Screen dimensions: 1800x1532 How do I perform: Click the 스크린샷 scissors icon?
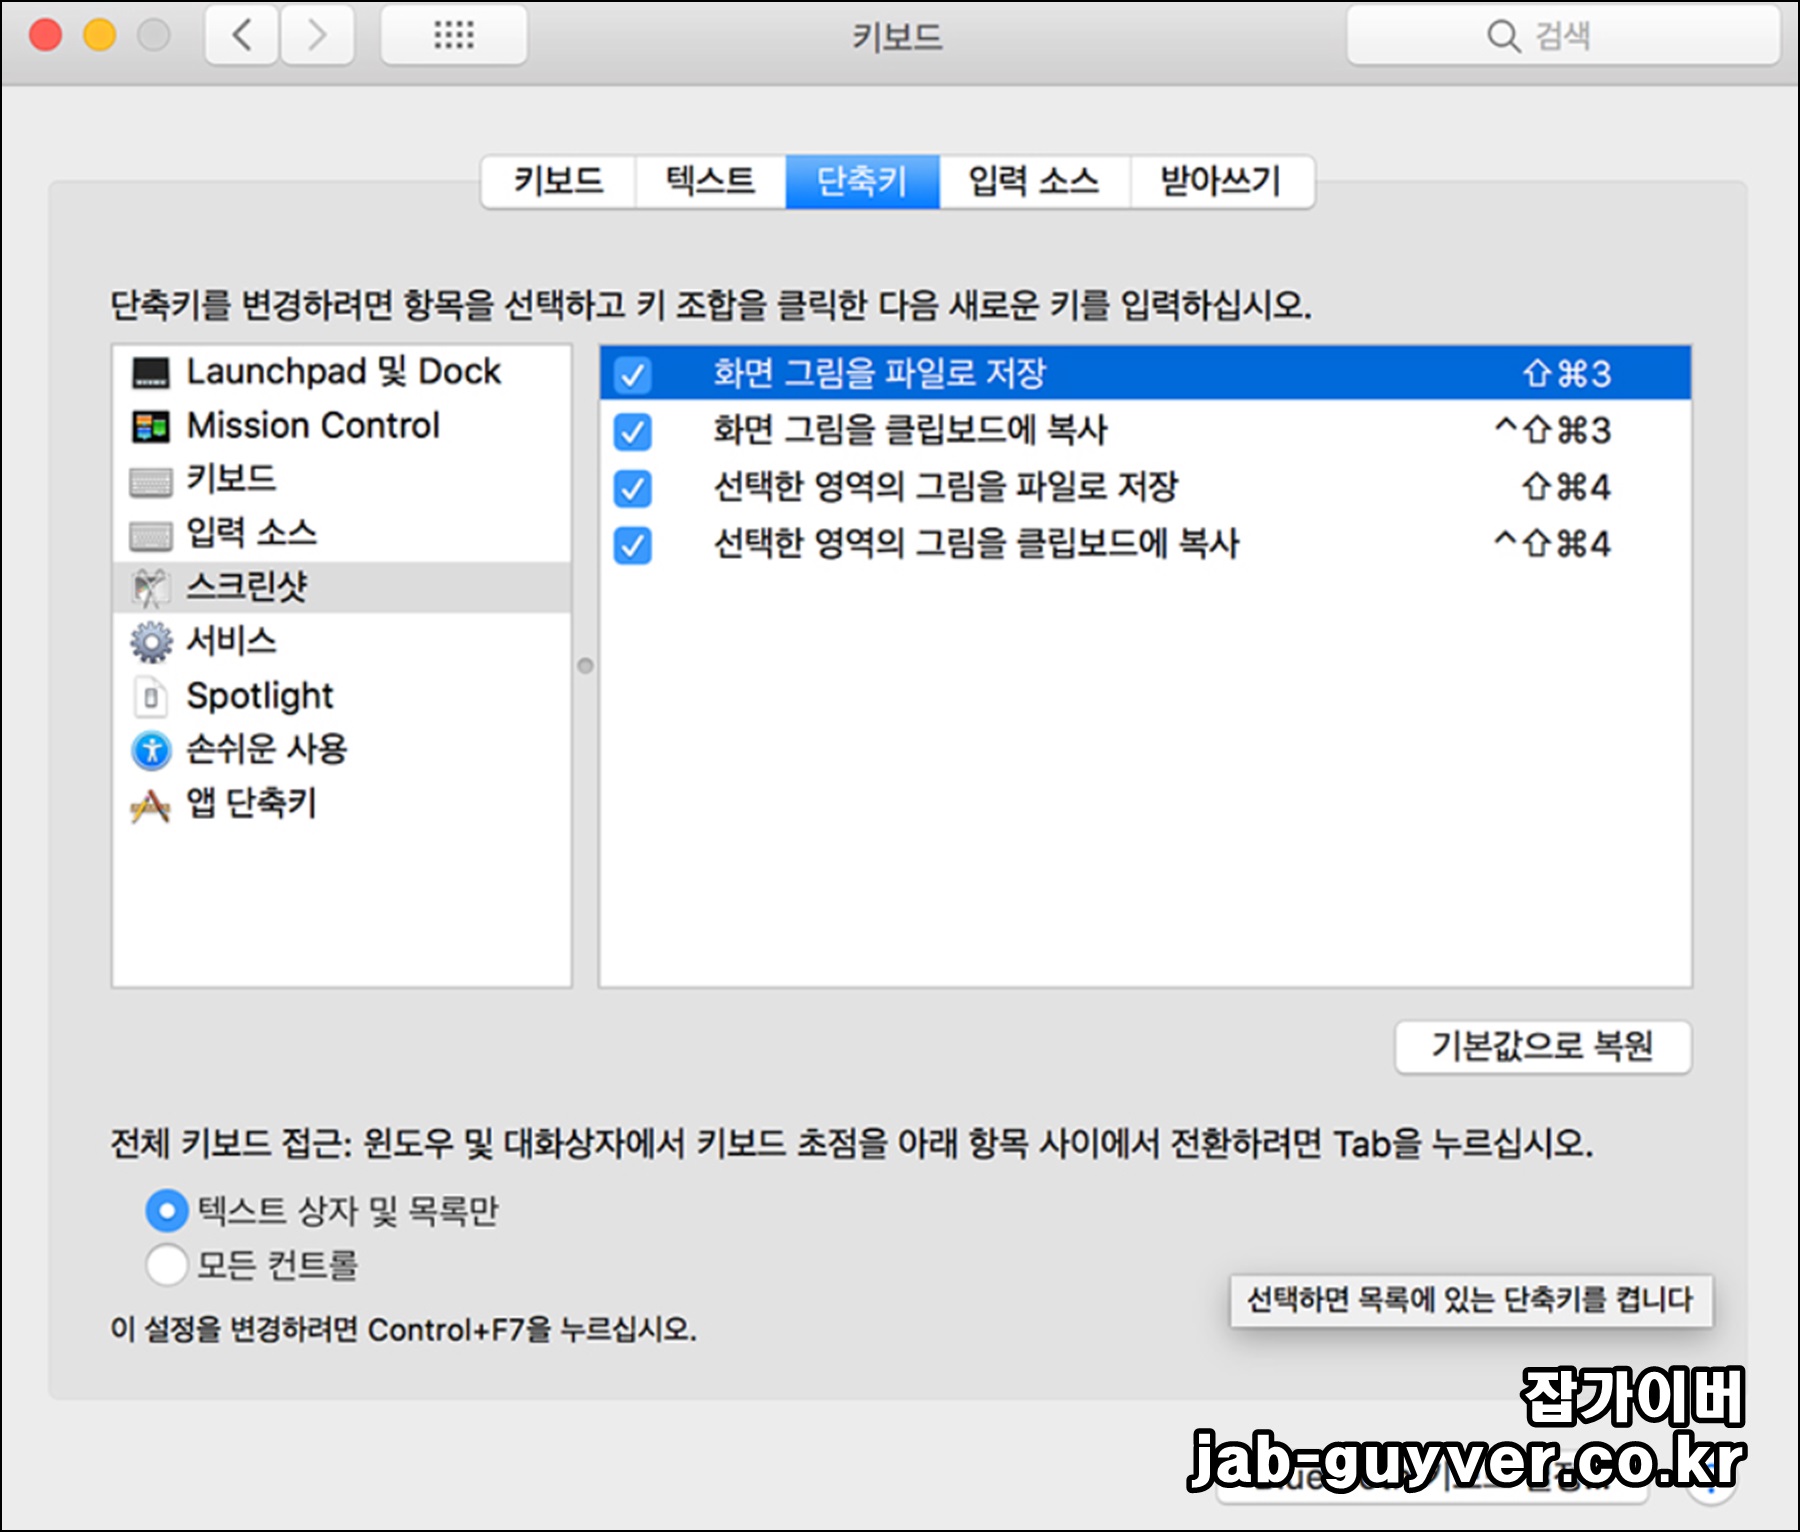pos(149,587)
